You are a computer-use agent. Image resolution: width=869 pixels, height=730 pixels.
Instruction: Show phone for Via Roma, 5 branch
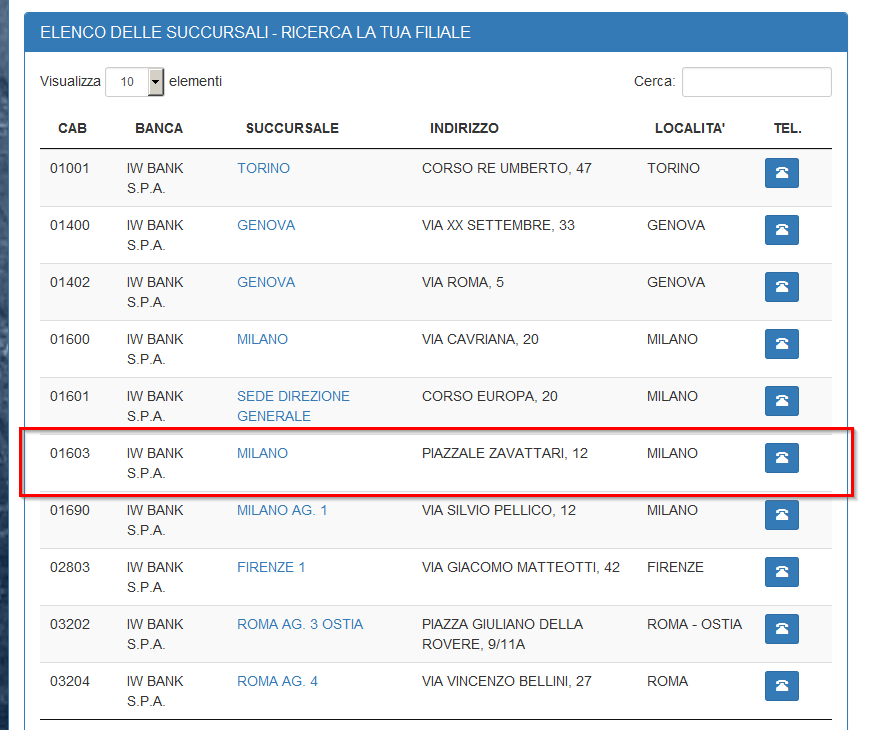pos(781,287)
